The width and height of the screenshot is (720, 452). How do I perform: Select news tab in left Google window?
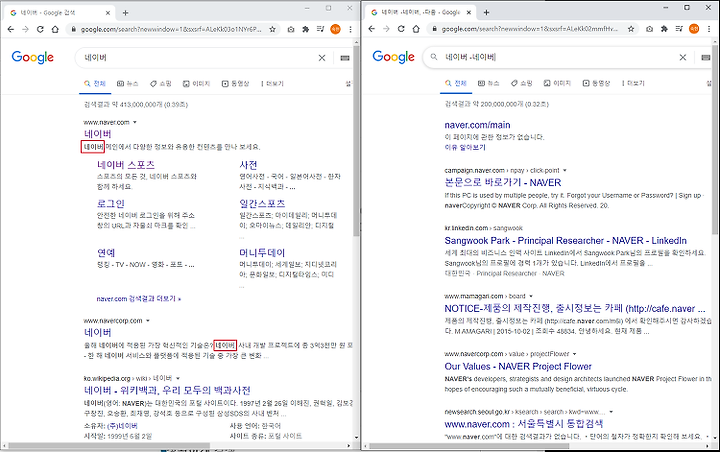(128, 84)
